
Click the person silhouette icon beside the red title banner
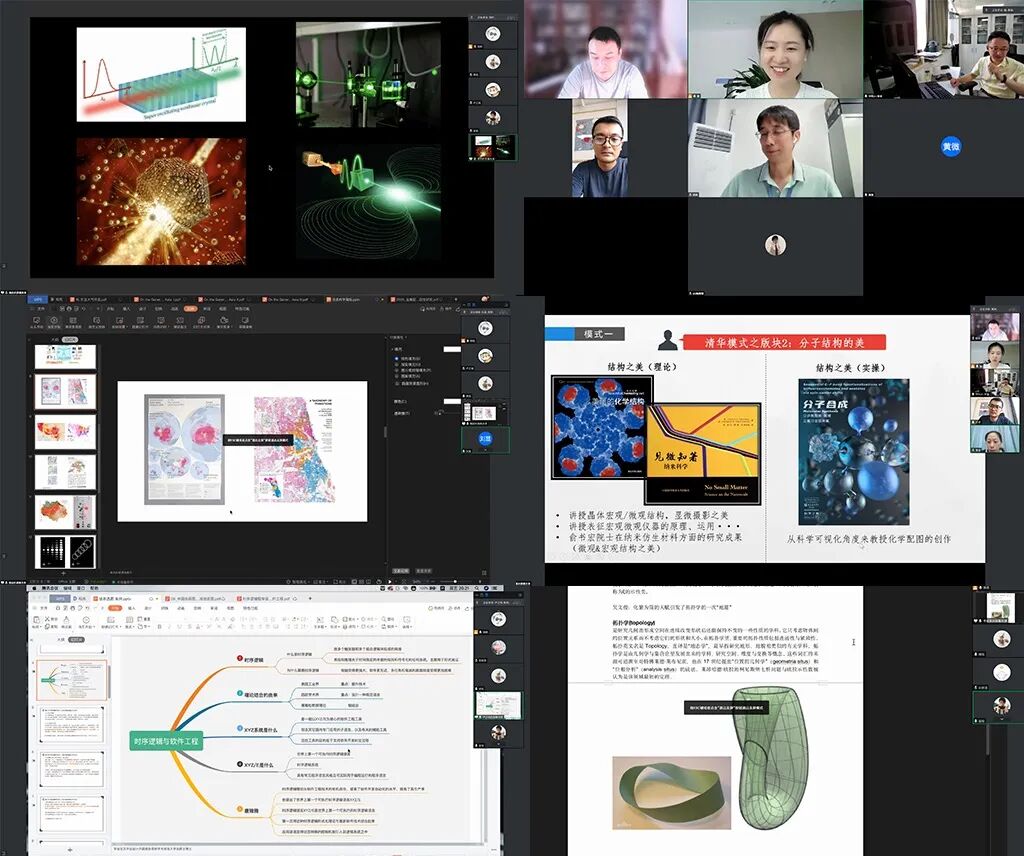(667, 340)
